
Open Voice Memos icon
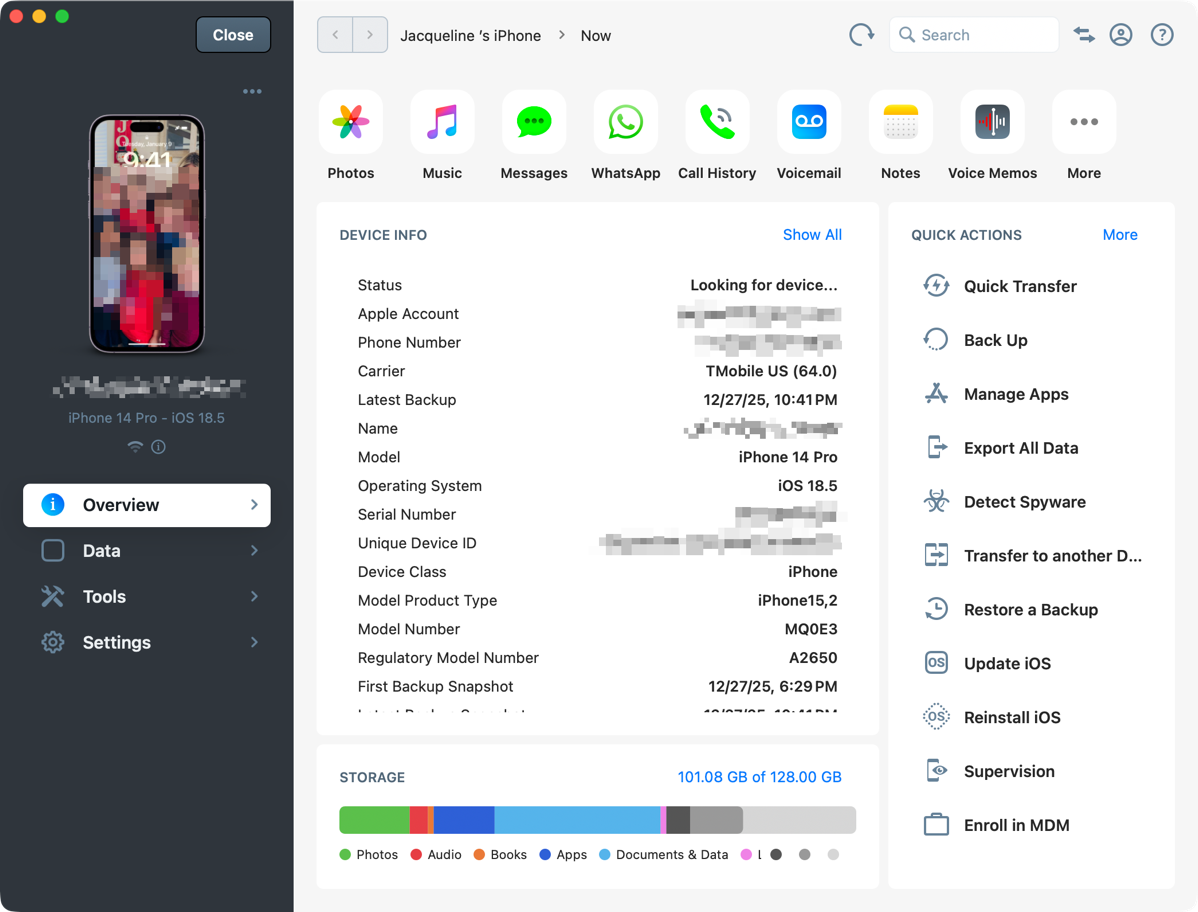click(992, 123)
